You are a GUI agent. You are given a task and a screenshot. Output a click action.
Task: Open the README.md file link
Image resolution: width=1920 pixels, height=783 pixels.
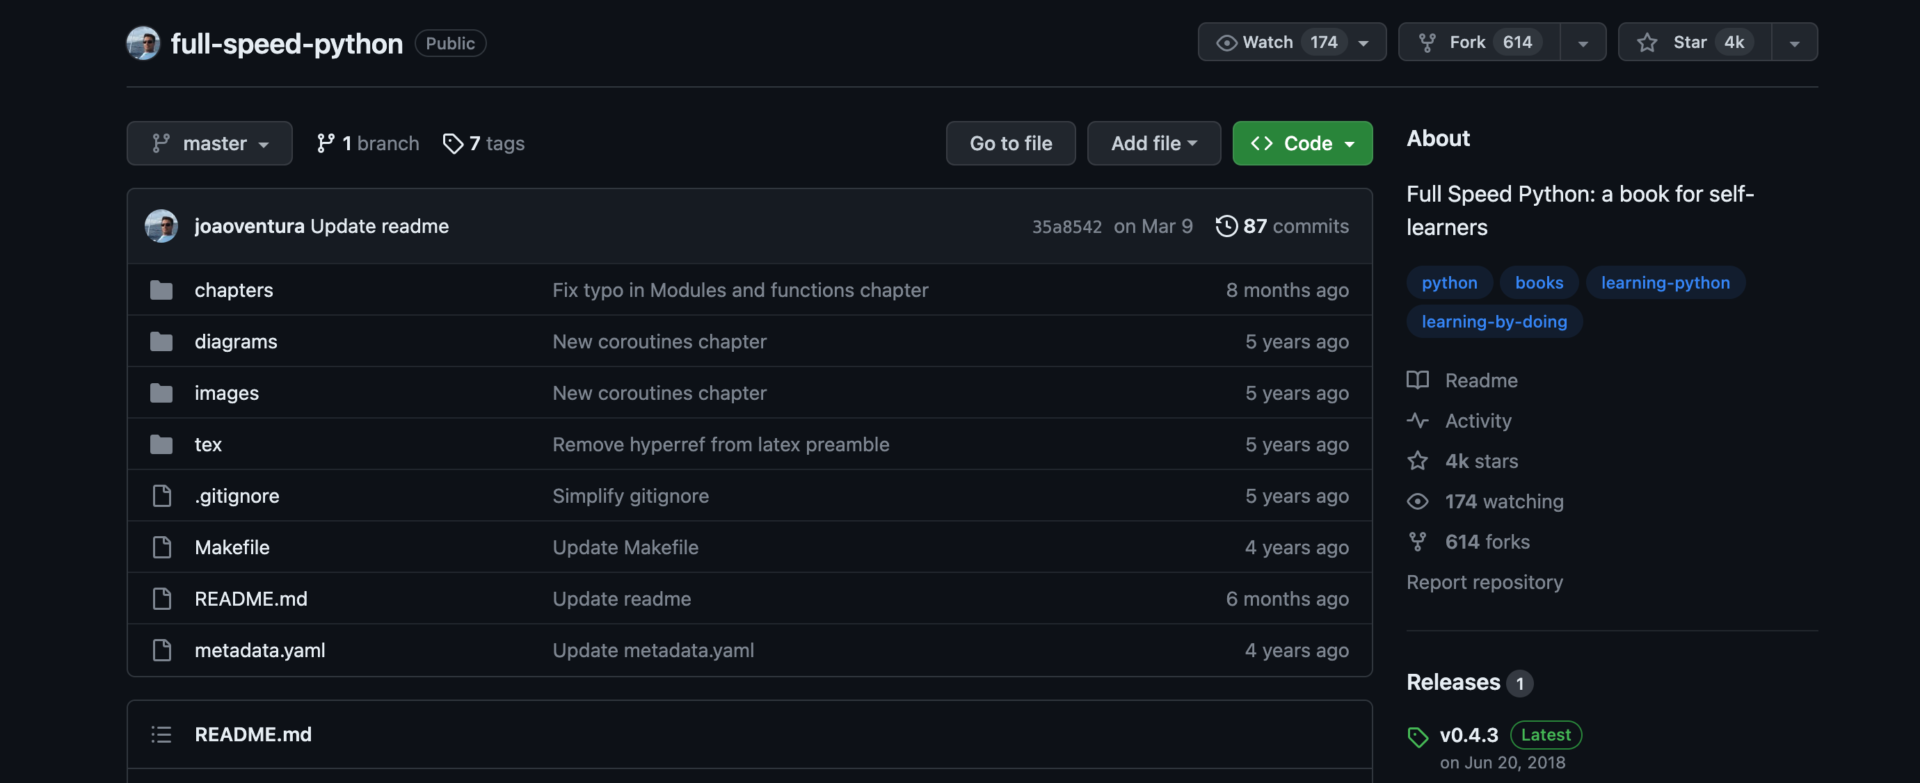(x=251, y=599)
